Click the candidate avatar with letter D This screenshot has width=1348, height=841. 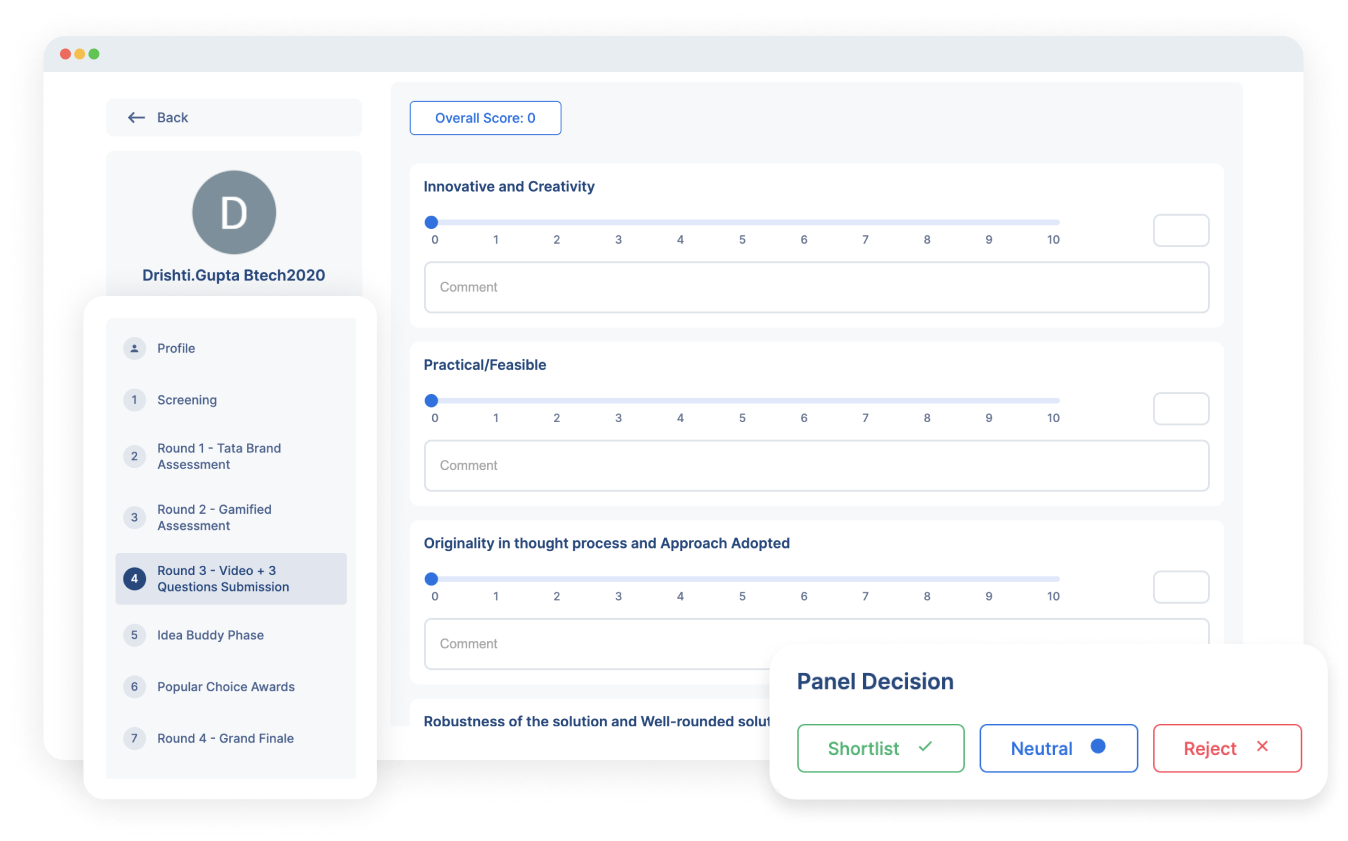[x=234, y=212]
